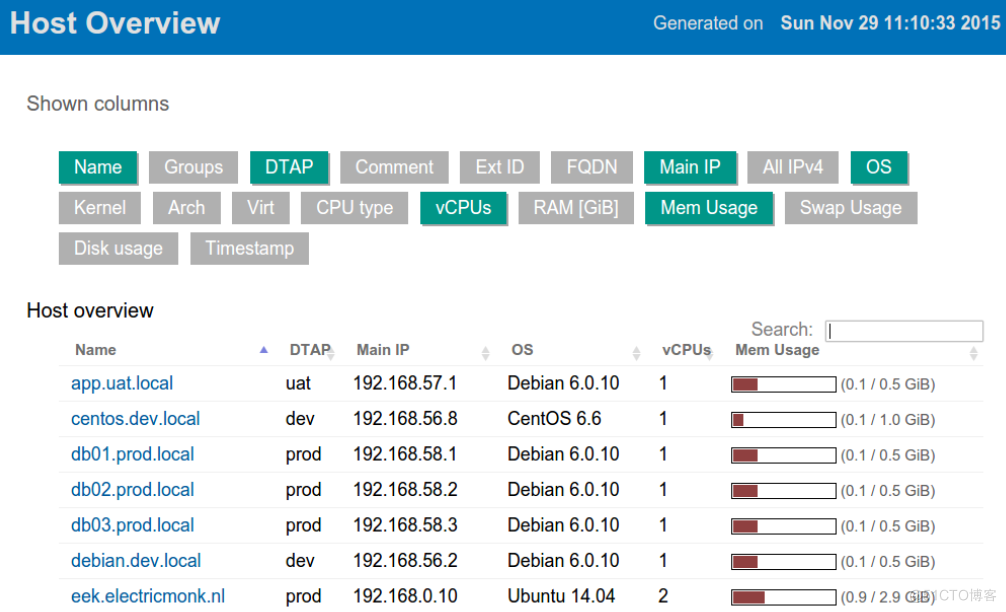Click the centos.dev.local memory usage bar

(x=783, y=420)
